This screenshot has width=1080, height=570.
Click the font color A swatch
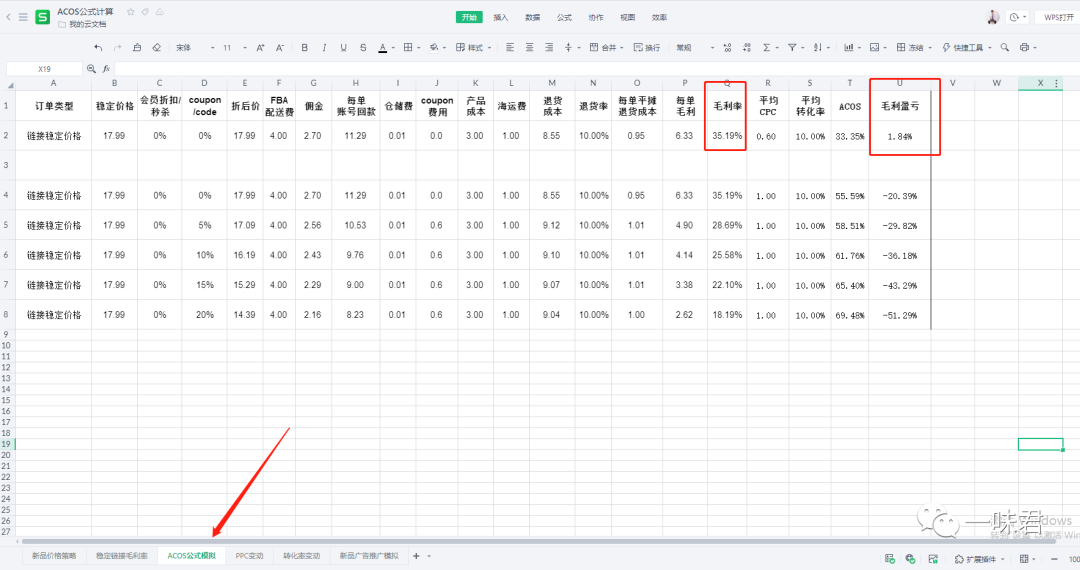point(382,47)
